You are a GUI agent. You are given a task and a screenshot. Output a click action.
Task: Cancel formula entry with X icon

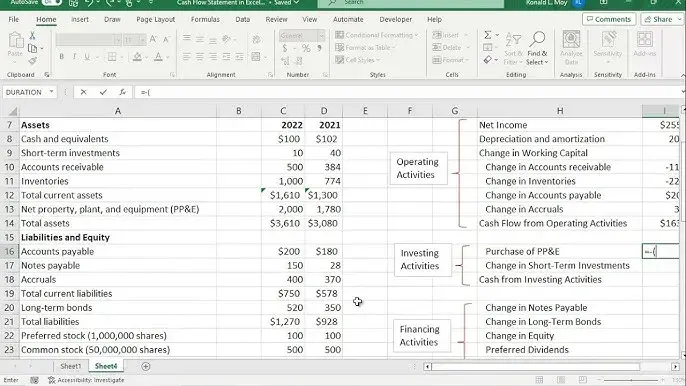tap(83, 92)
